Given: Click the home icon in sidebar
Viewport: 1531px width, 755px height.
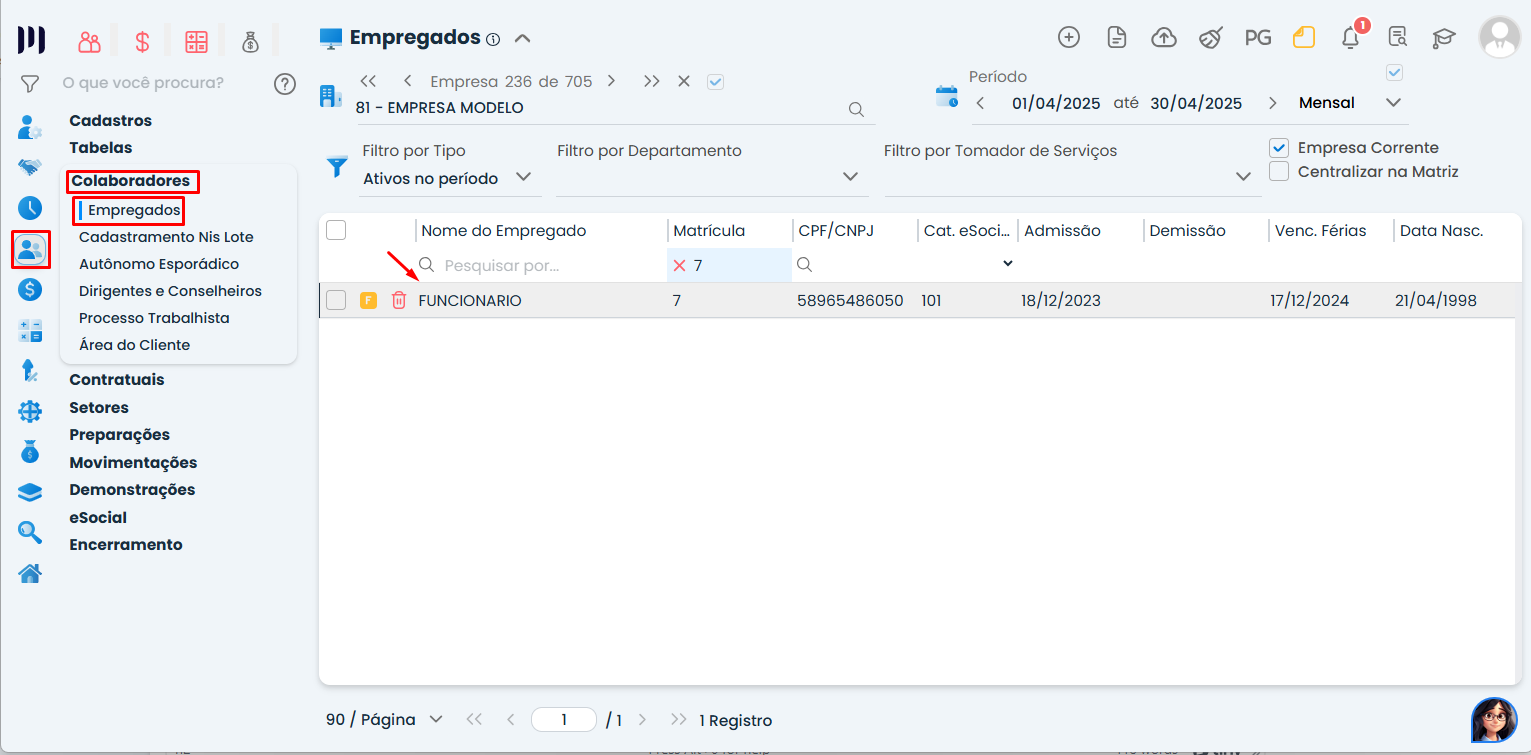Looking at the screenshot, I should click(30, 574).
